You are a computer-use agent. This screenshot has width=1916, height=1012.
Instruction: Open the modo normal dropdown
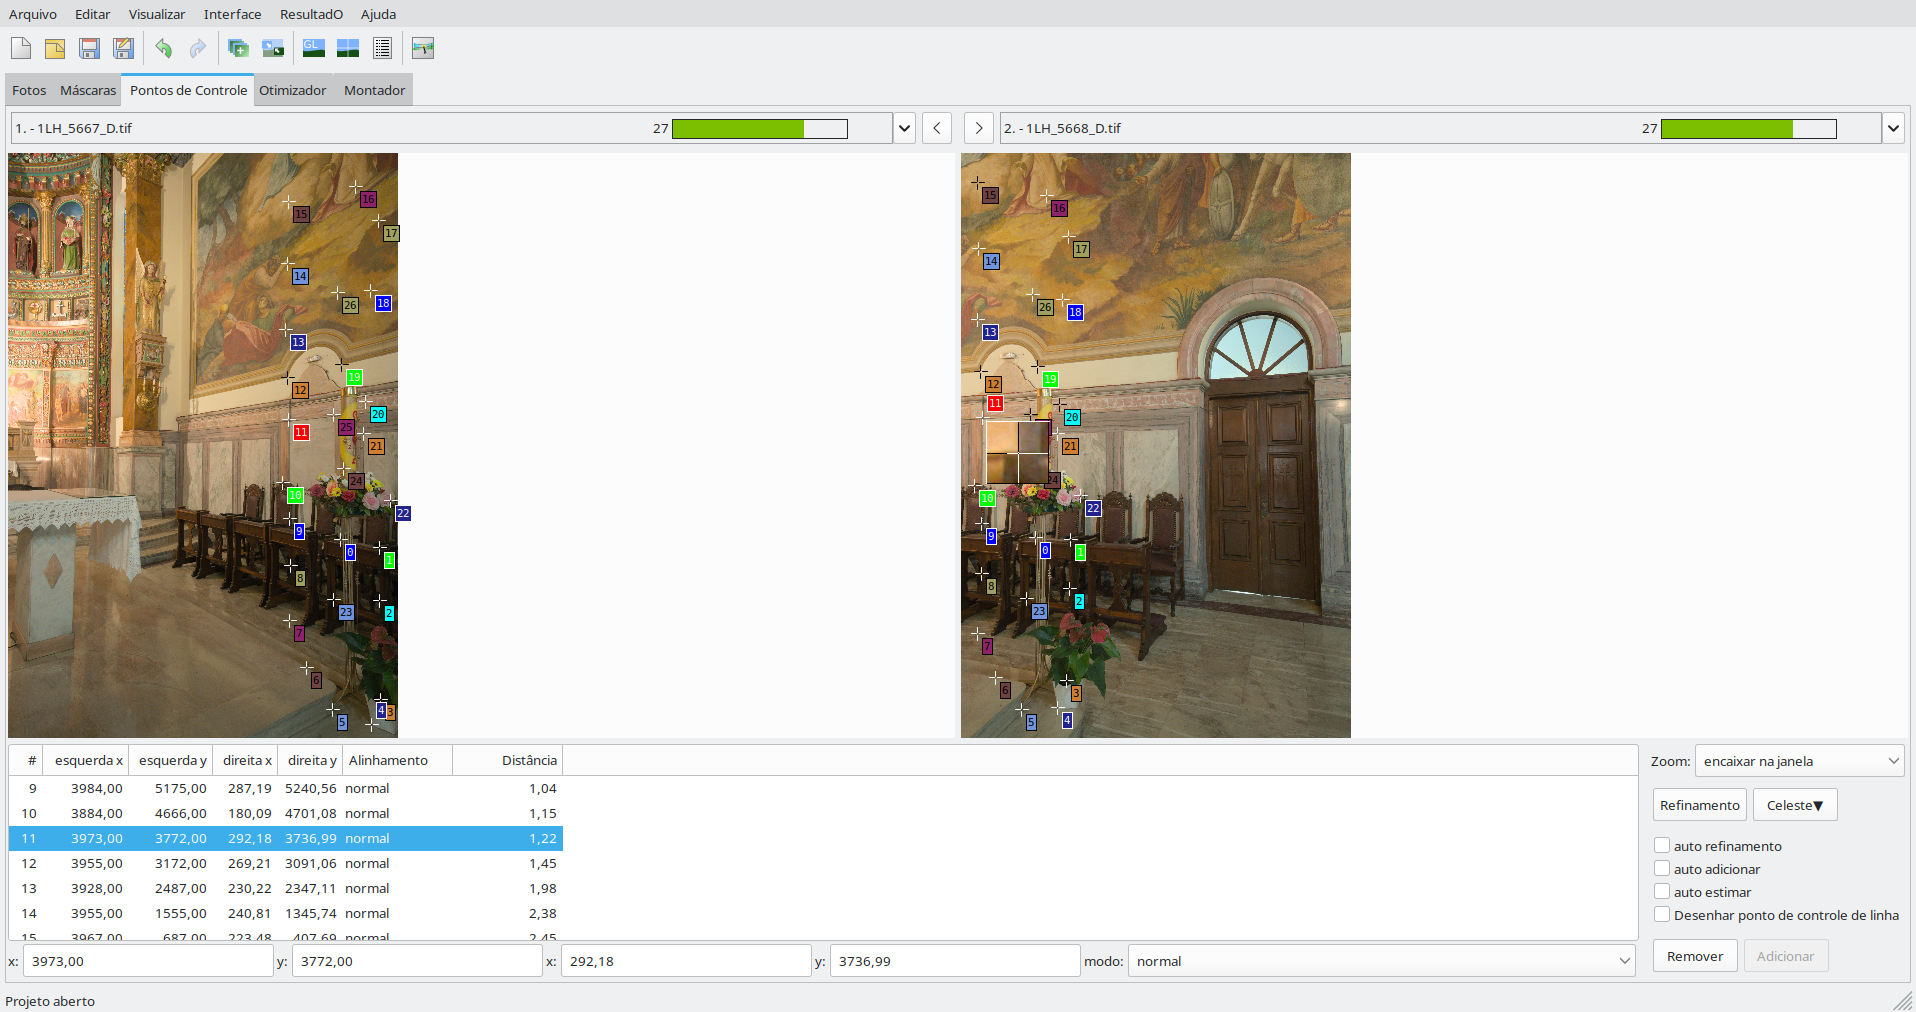(1381, 961)
